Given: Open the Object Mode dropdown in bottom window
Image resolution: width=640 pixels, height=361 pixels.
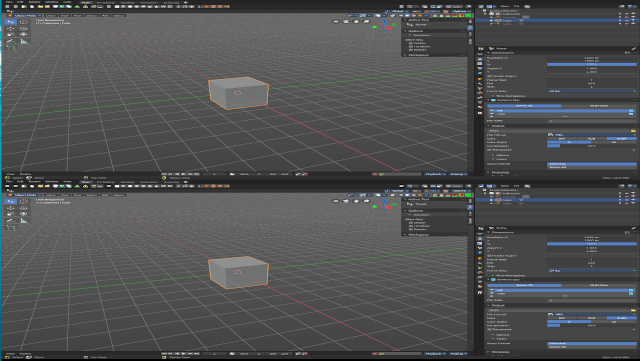Looking at the screenshot, I should point(25,195).
